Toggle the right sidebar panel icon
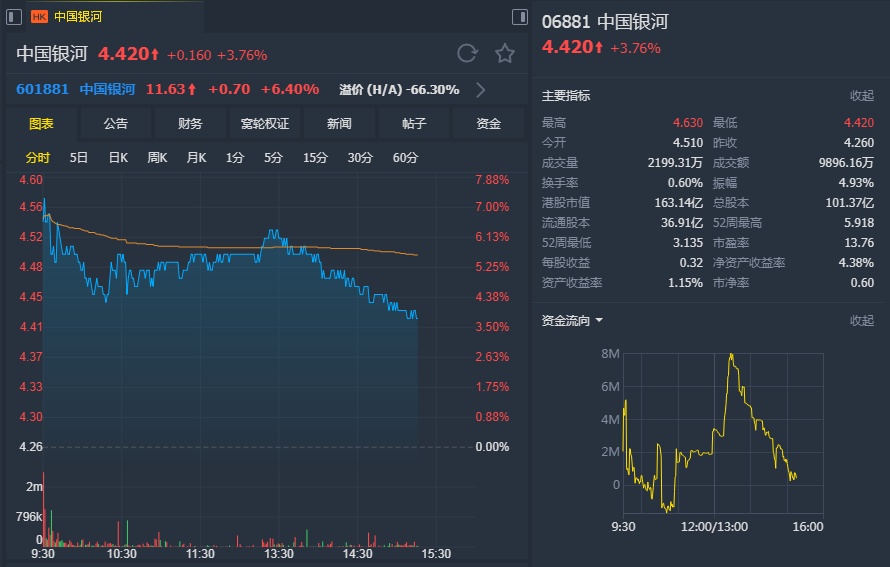 tap(519, 17)
